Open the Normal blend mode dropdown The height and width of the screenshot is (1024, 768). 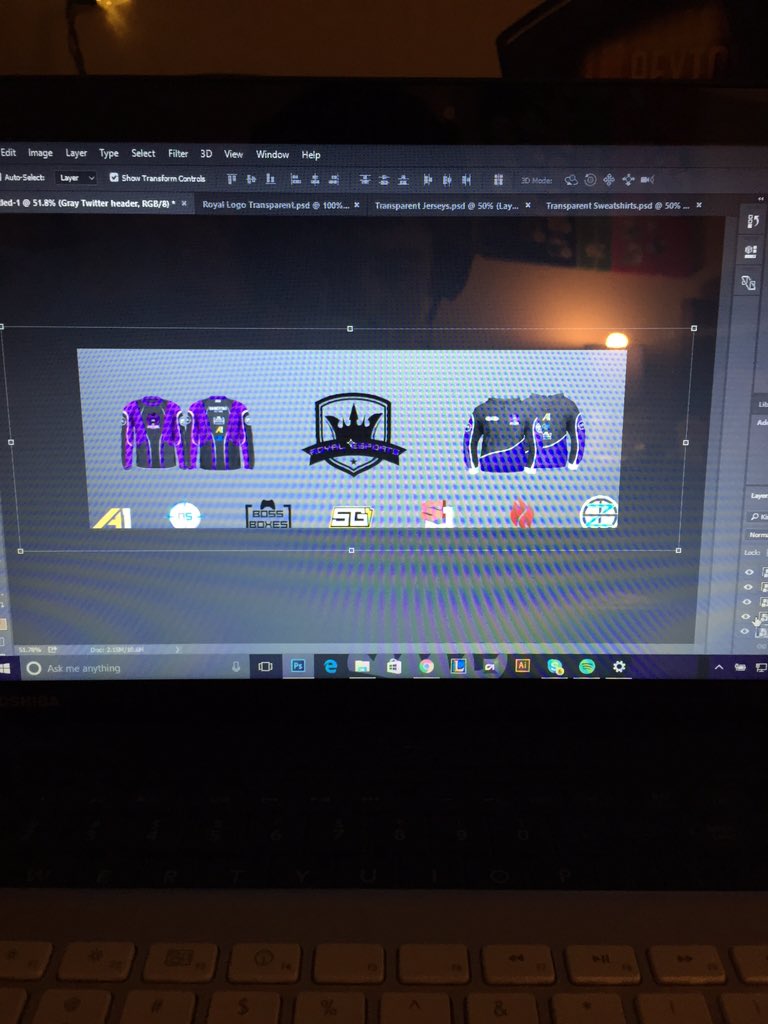tap(758, 535)
